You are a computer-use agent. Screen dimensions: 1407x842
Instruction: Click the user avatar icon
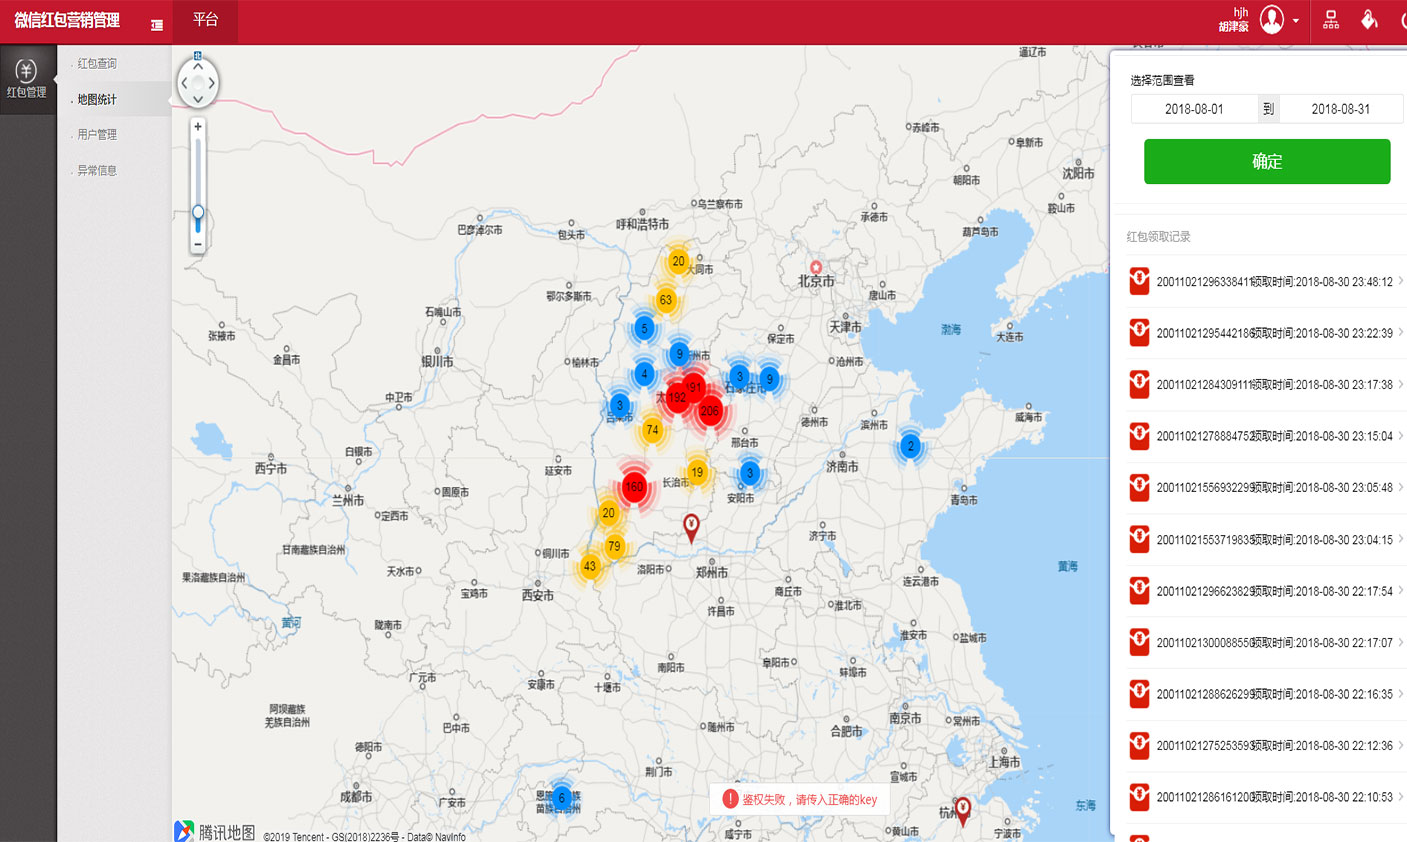coord(1271,20)
